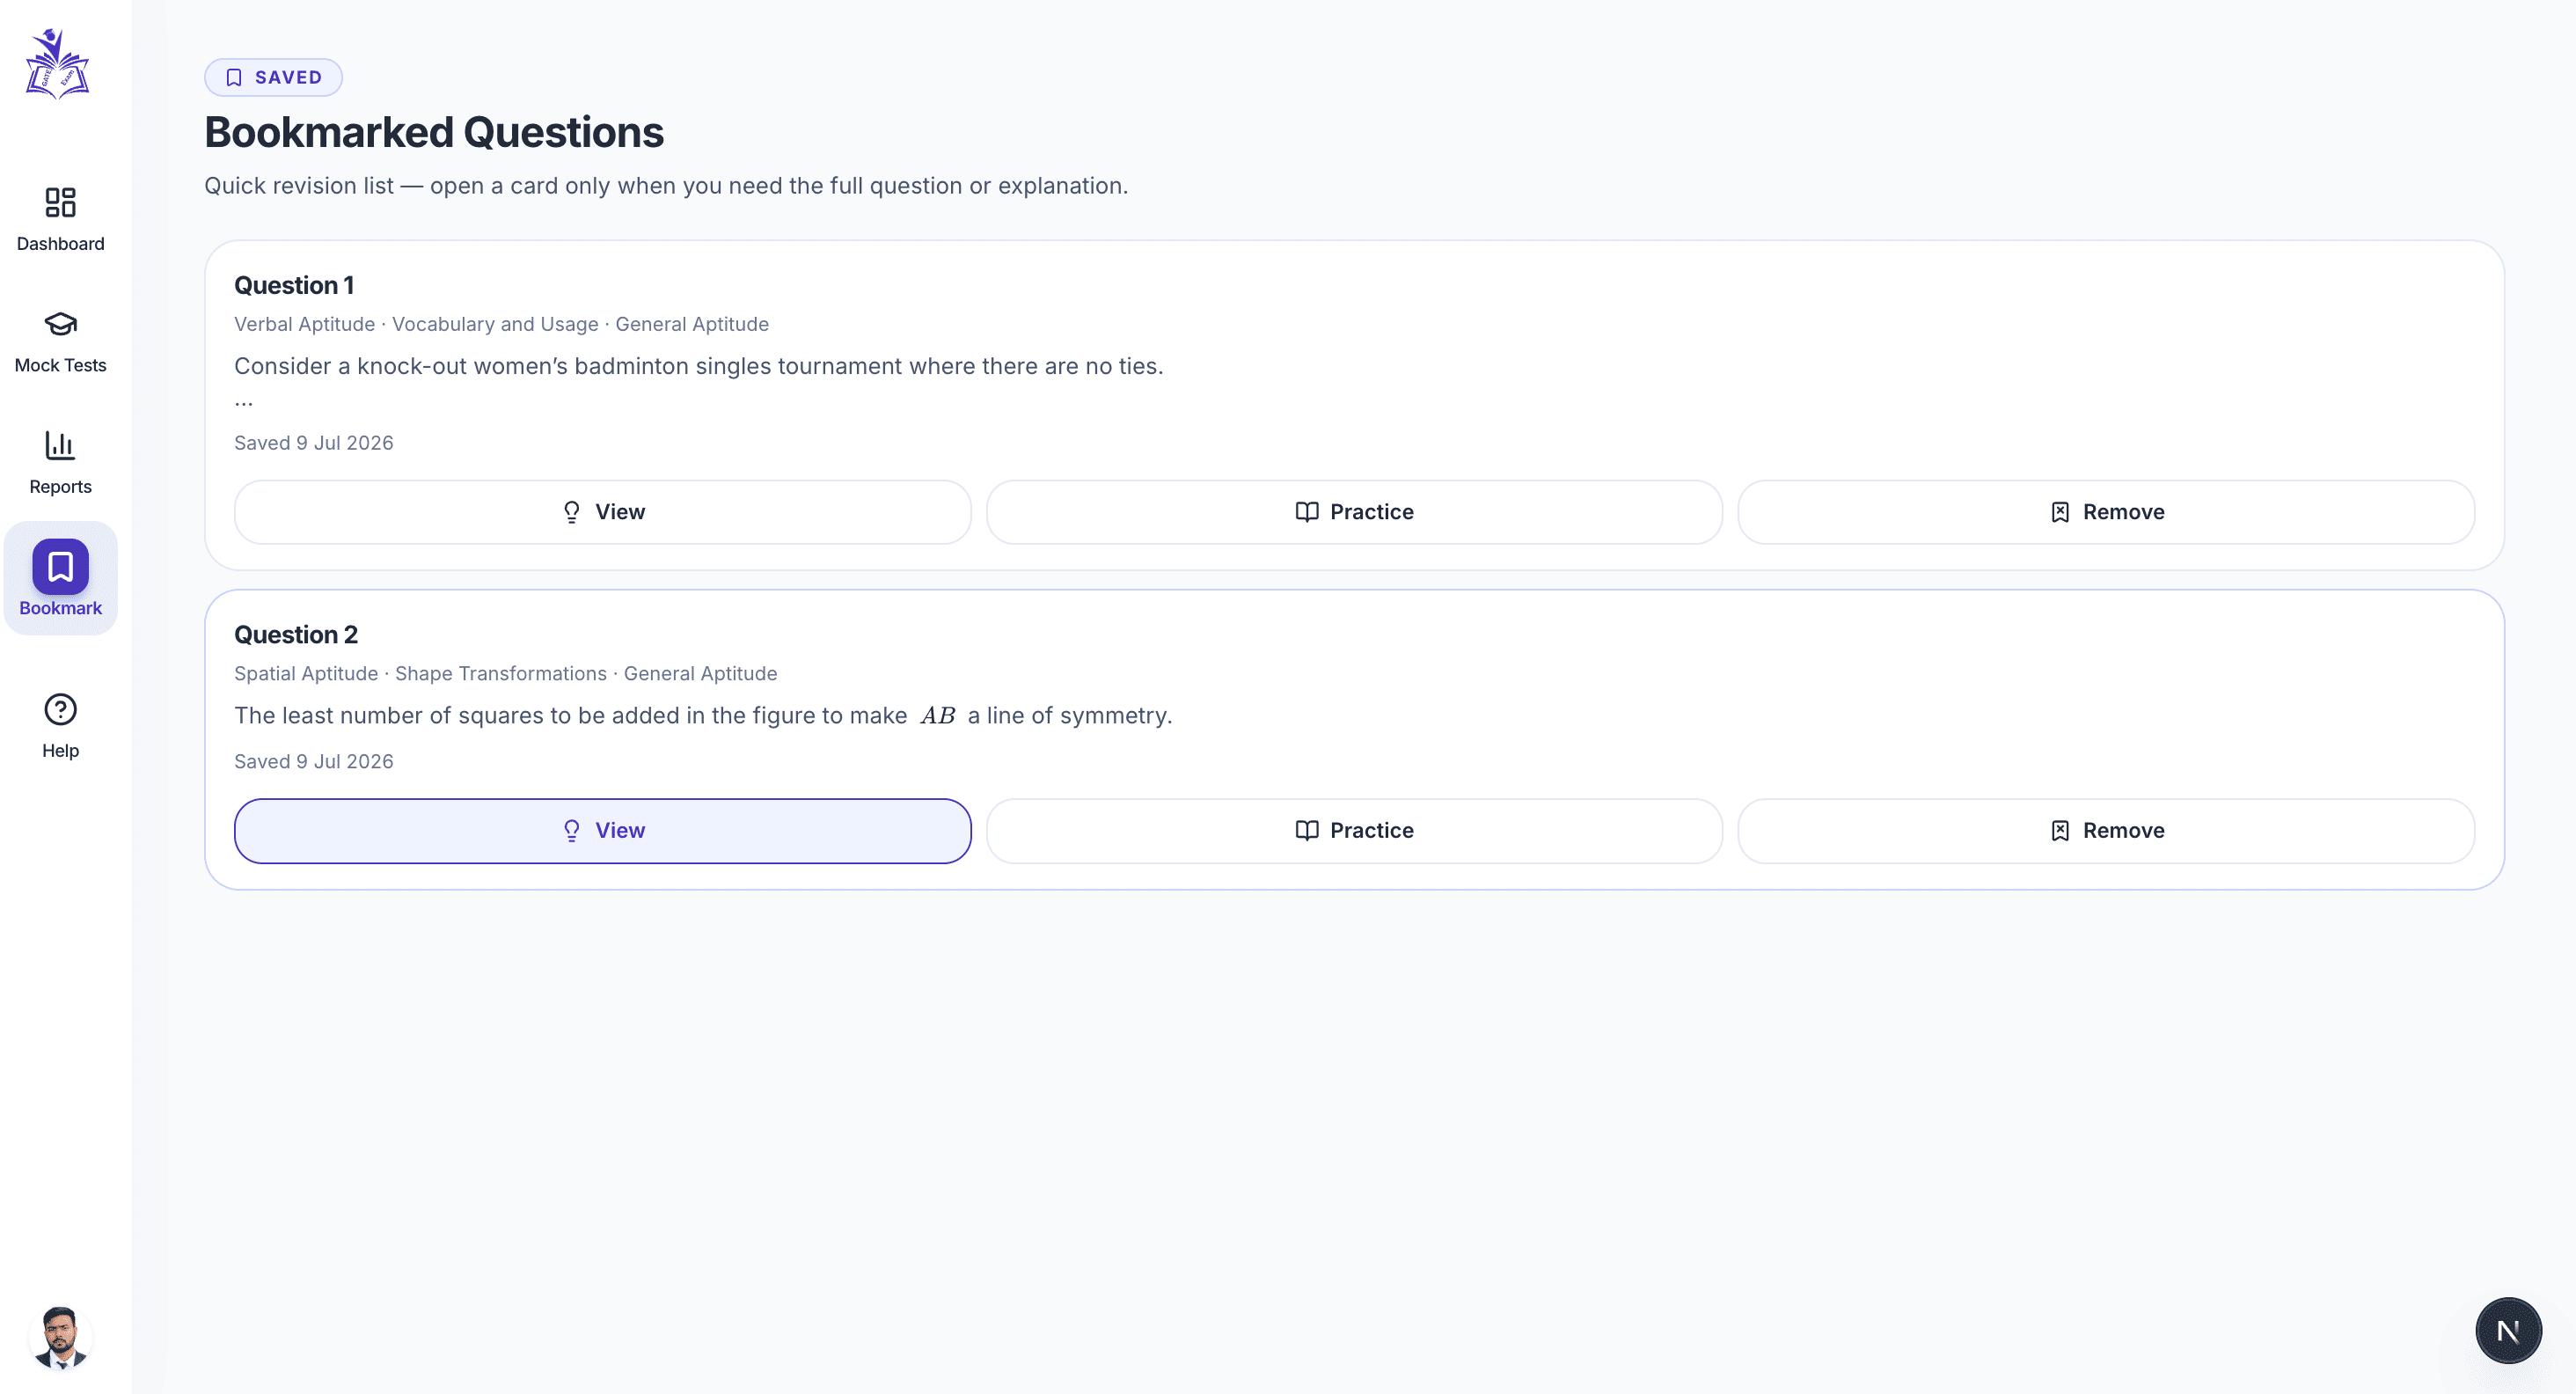
Task: Open the Mock Tests graduation cap icon
Action: tap(60, 324)
